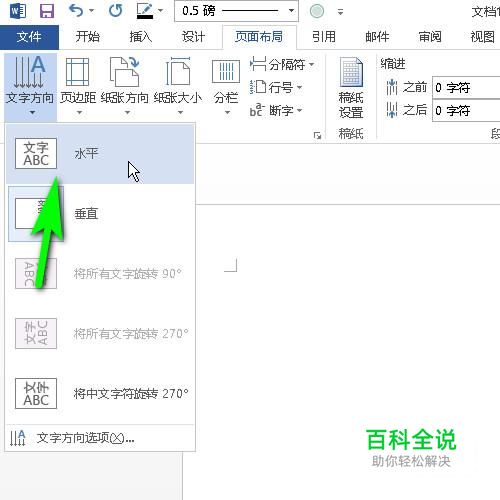The image size is (500, 500).
Task: Edit the 之前 indent field
Action: [467, 88]
